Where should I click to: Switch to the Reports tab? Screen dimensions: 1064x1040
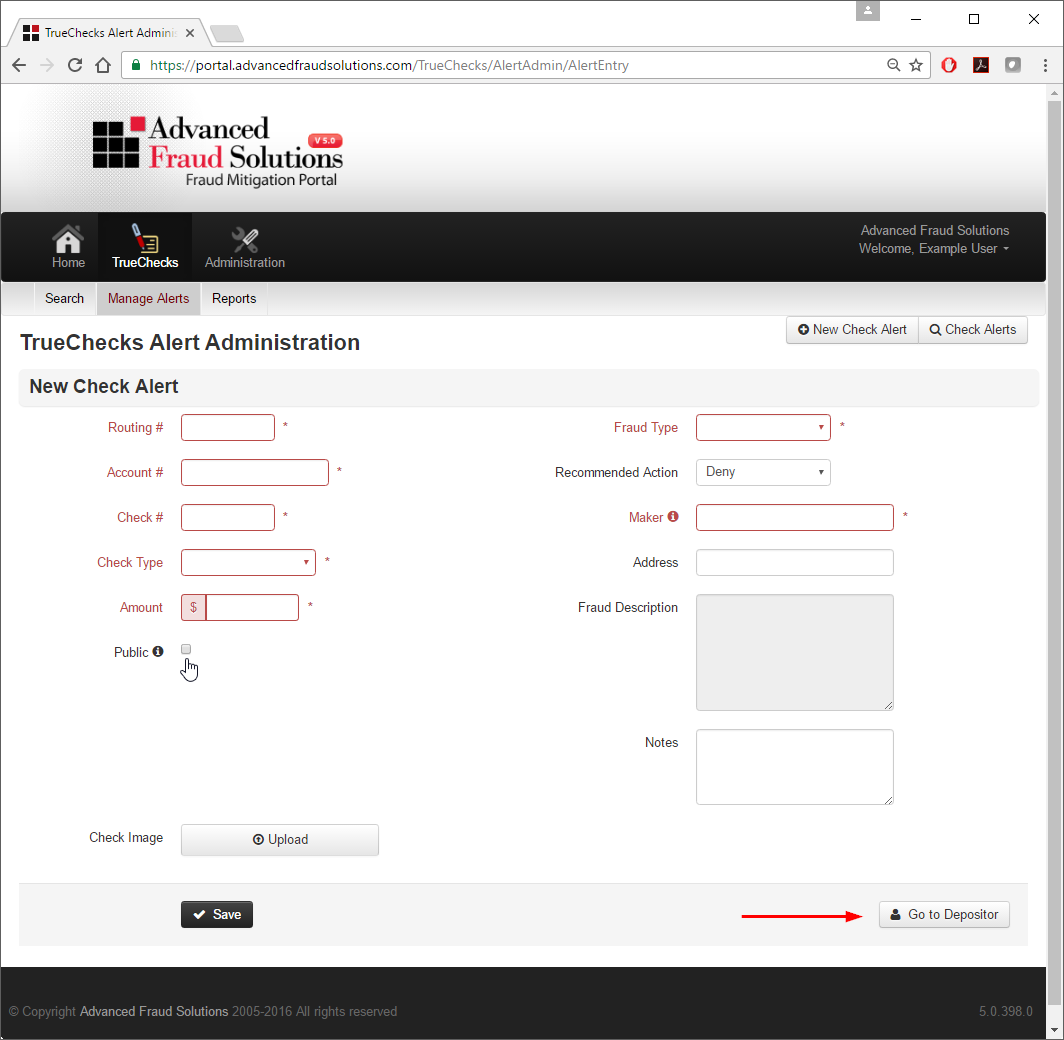click(x=233, y=298)
